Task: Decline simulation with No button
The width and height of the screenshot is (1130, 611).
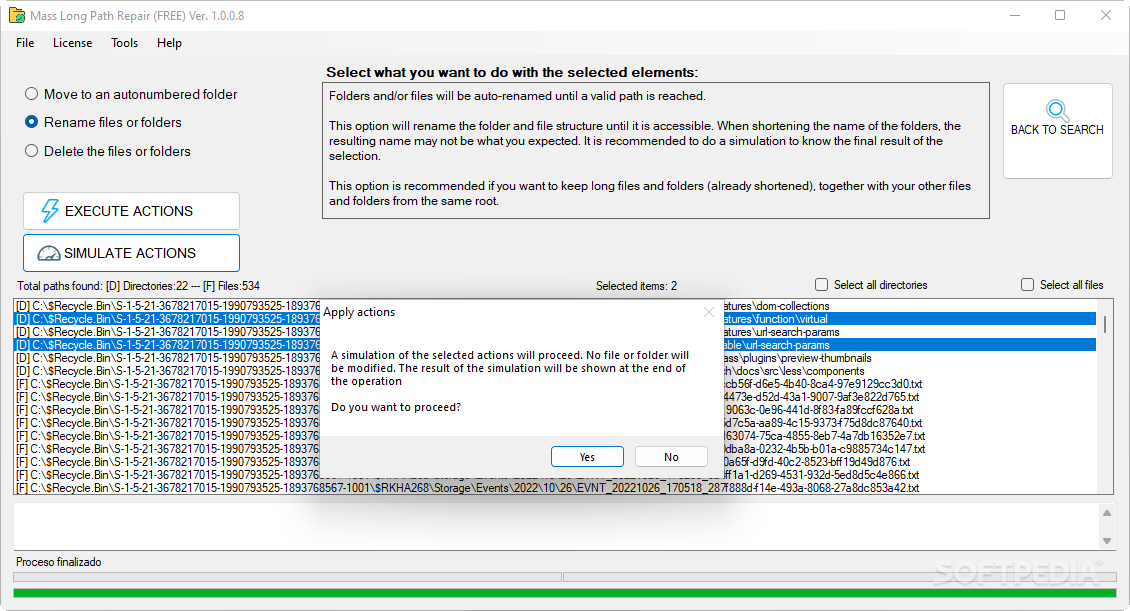Action: coord(671,457)
